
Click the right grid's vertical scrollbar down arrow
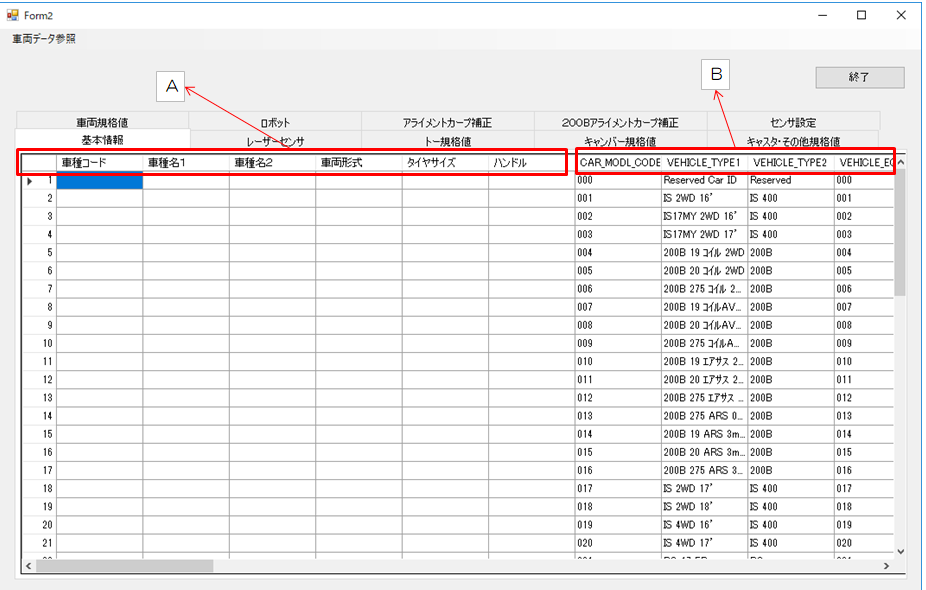coord(900,550)
